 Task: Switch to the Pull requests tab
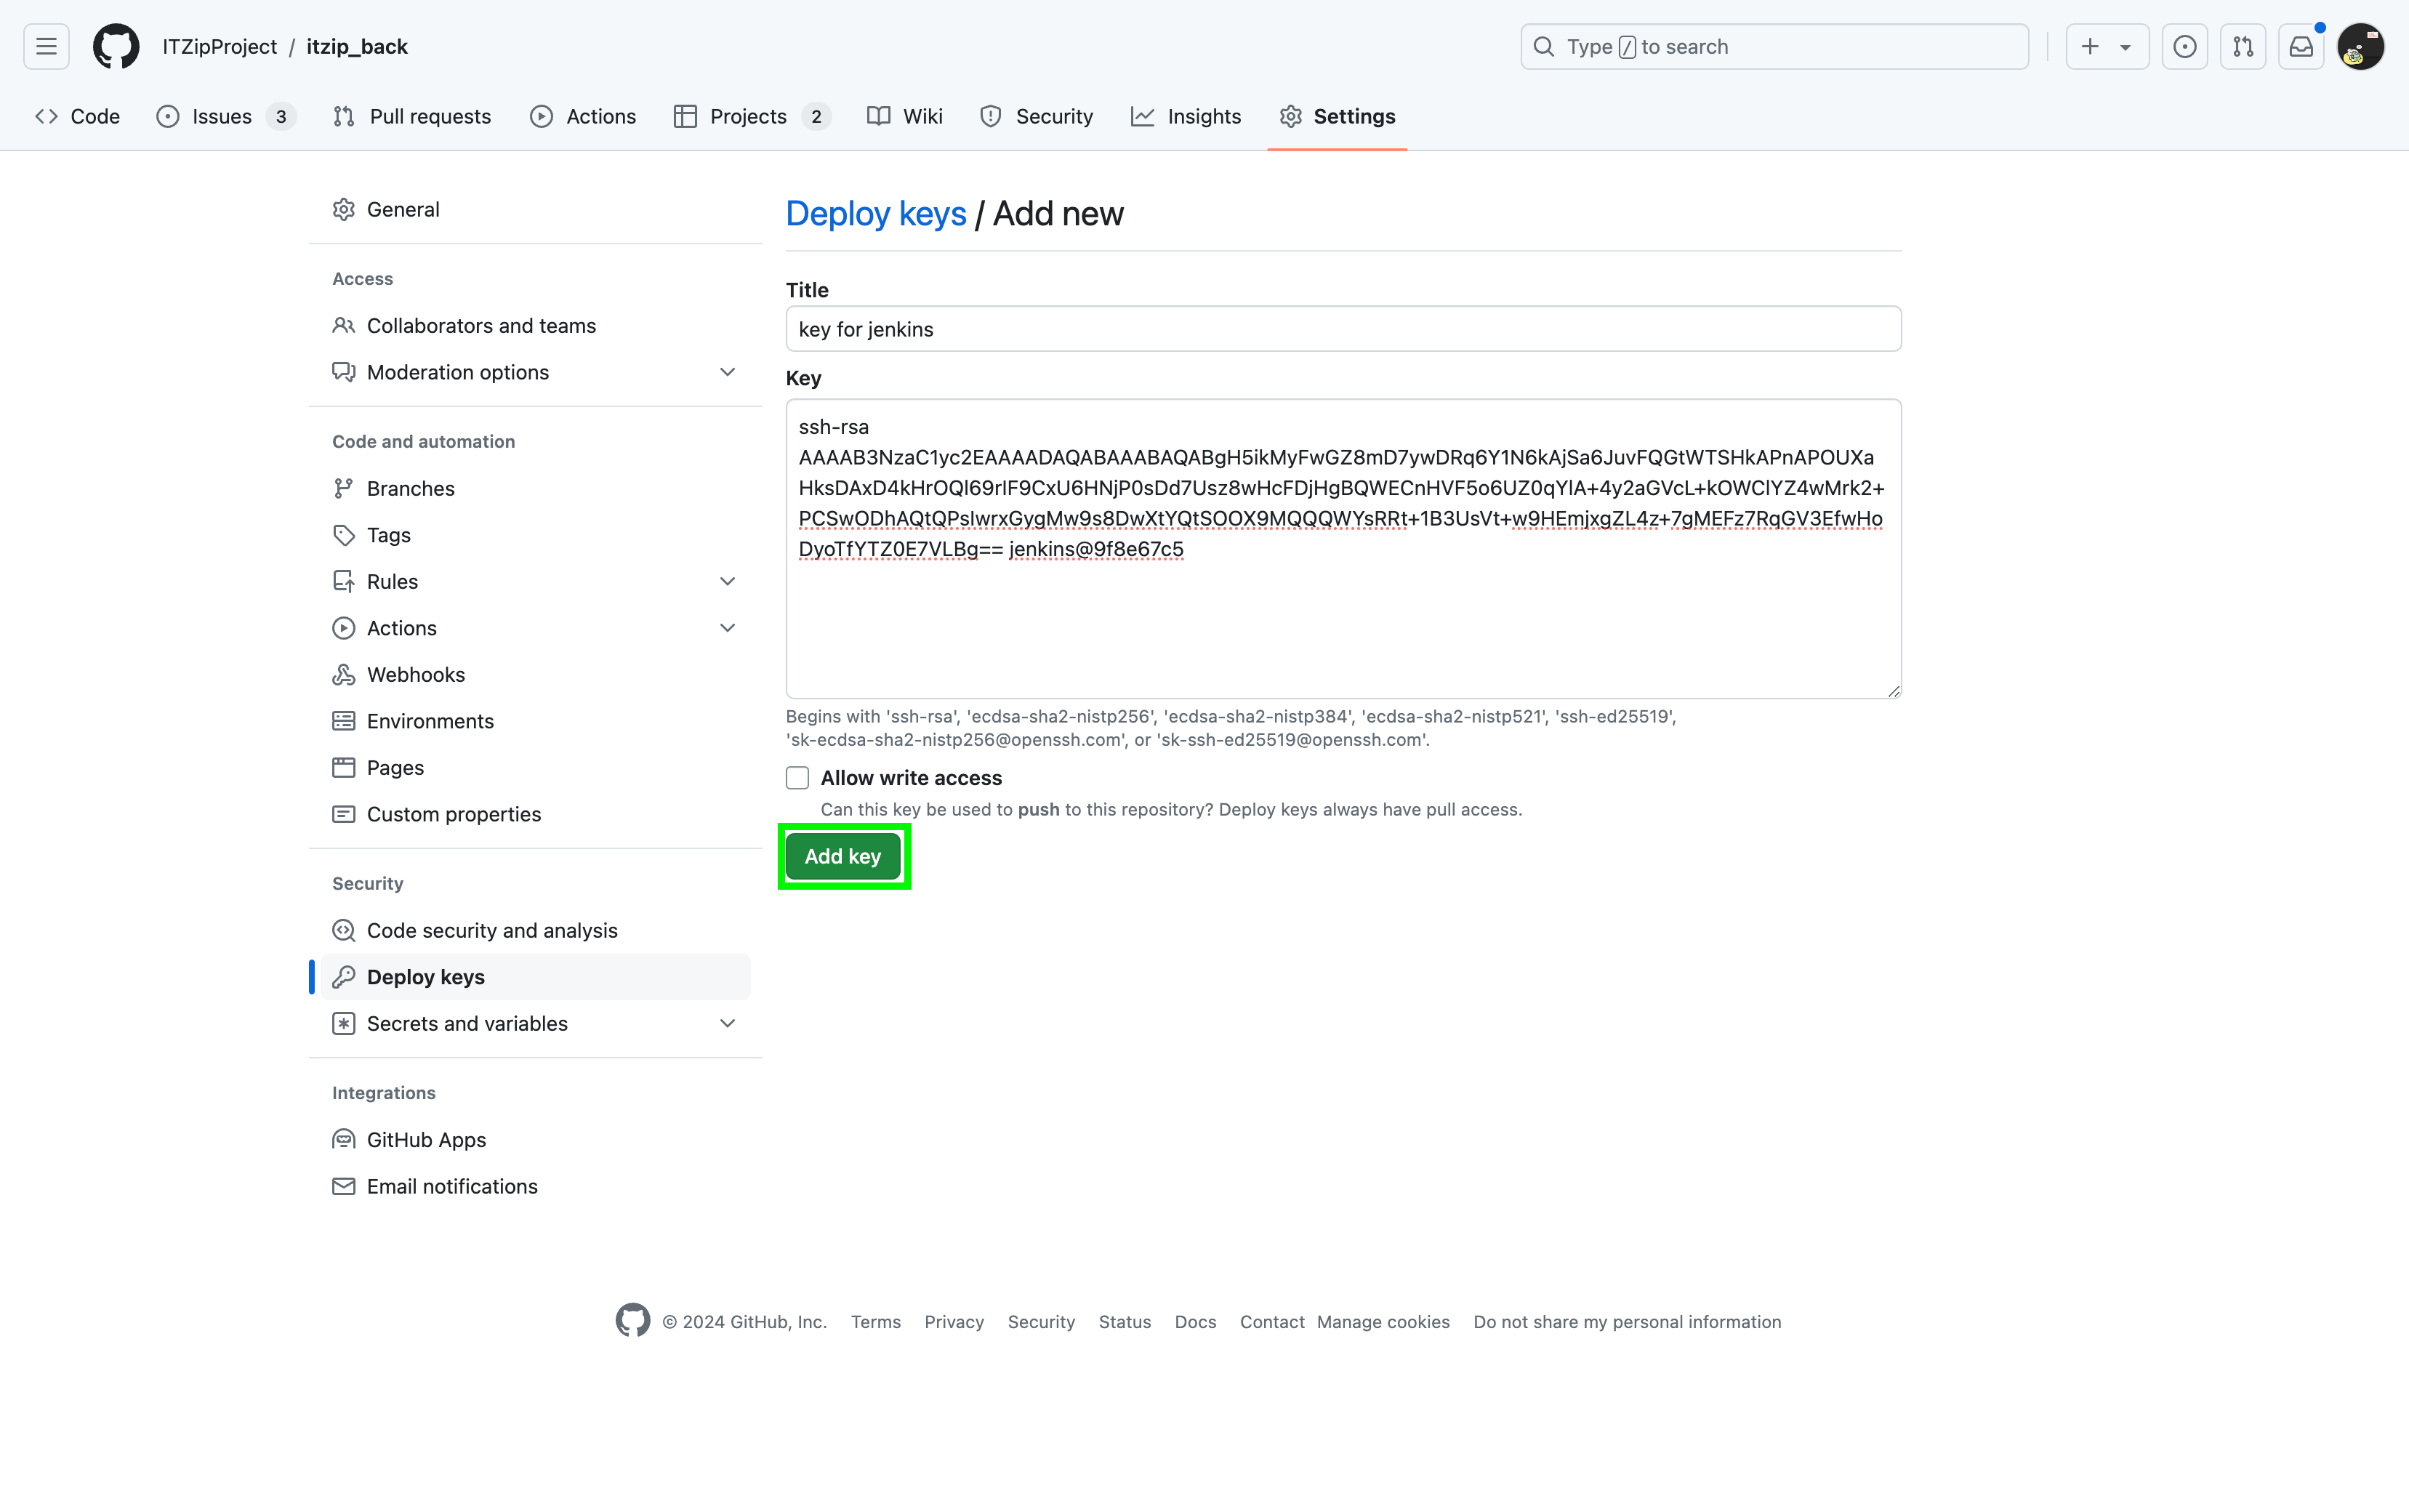(x=412, y=116)
